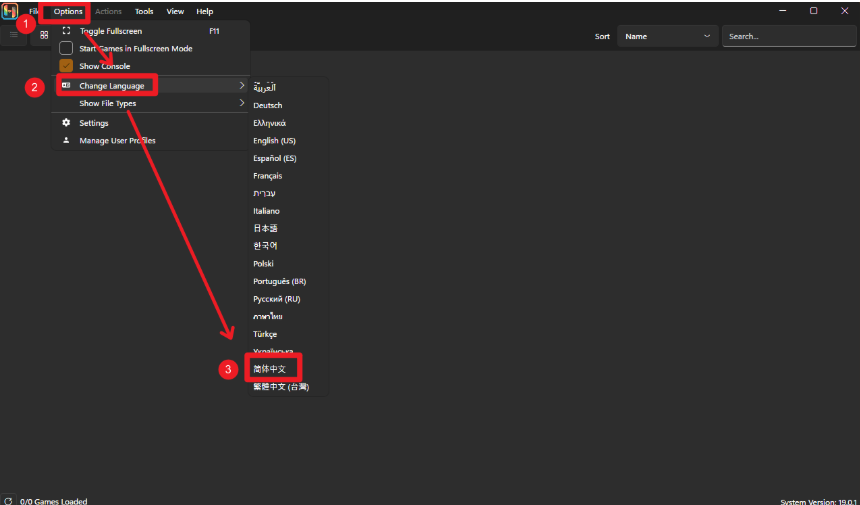Open the Help menu
The height and width of the screenshot is (505, 860).
[x=205, y=11]
